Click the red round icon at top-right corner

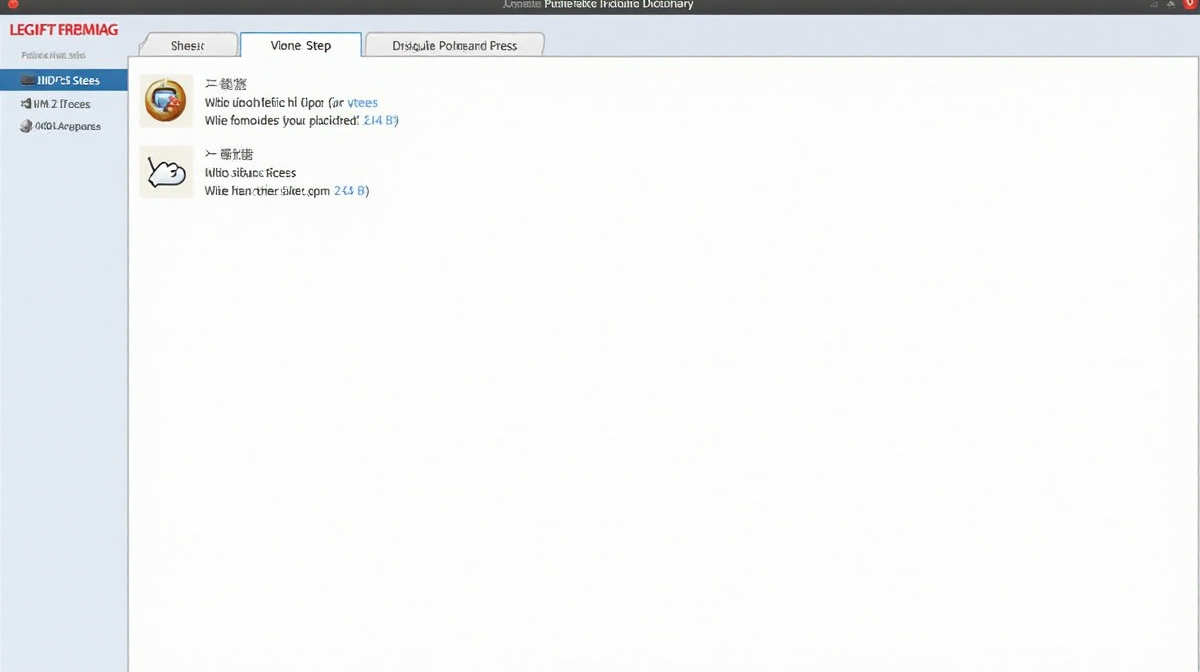(x=1189, y=5)
